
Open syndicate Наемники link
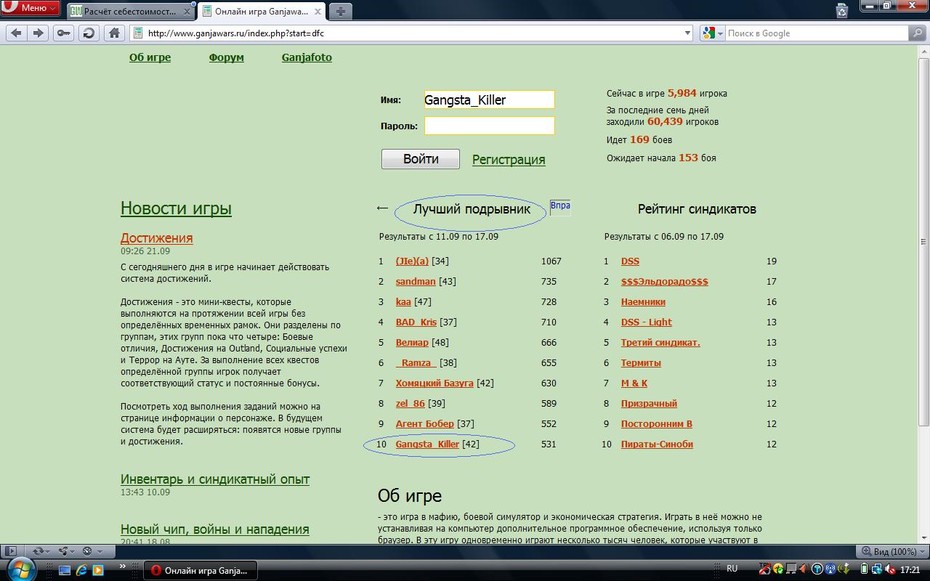[643, 302]
